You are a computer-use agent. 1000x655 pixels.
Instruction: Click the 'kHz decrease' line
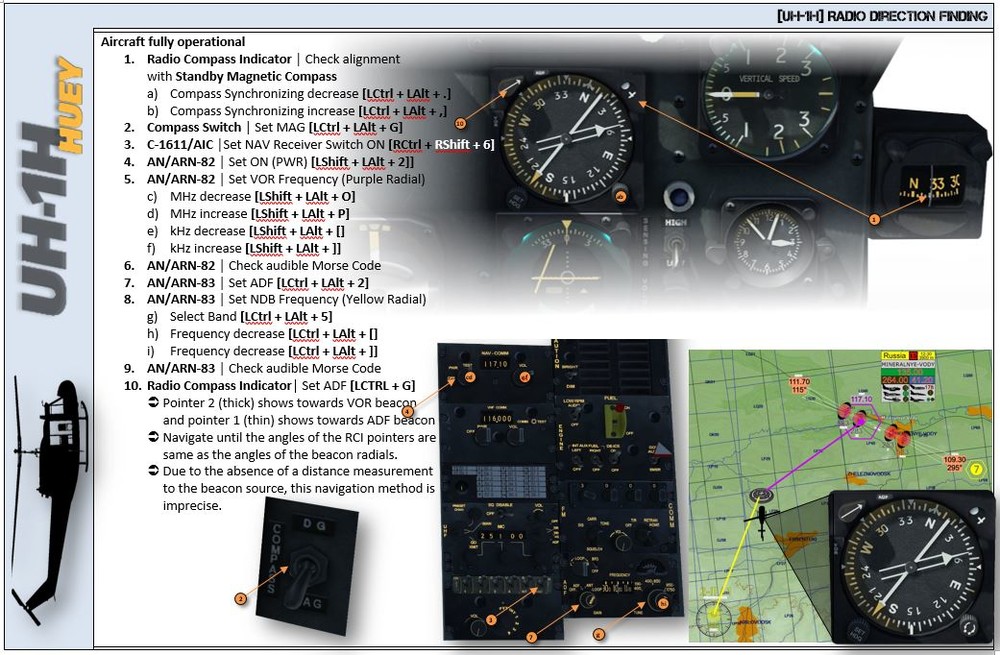pos(257,231)
